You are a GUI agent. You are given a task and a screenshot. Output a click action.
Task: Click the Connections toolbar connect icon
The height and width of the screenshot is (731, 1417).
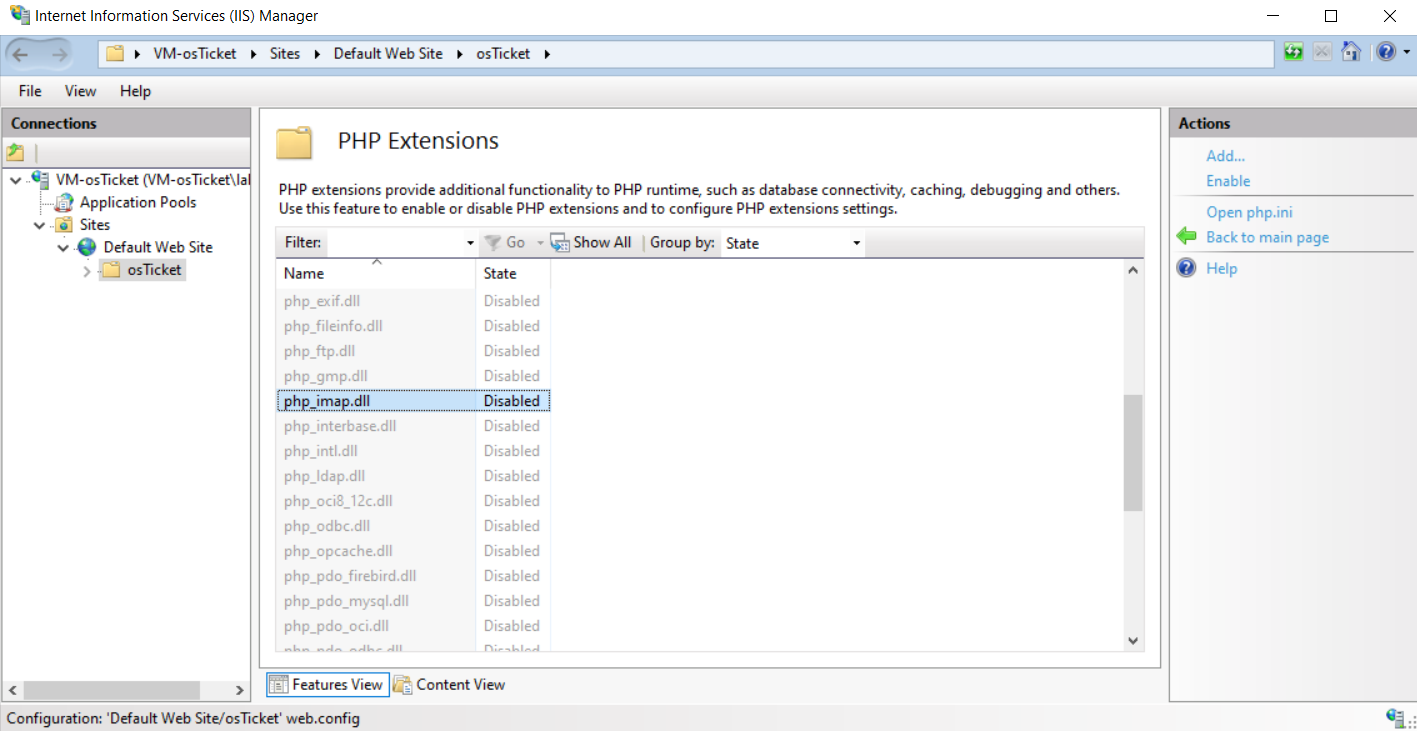(x=15, y=153)
